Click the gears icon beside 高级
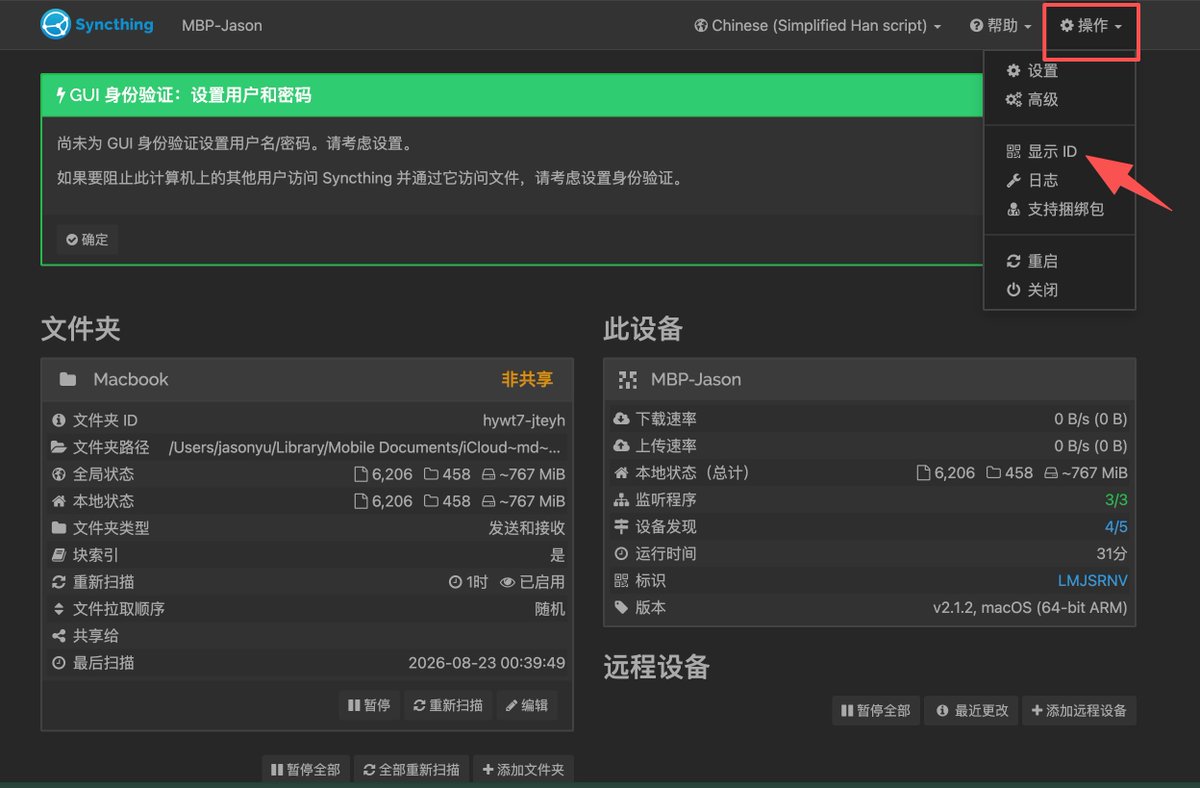Viewport: 1200px width, 788px height. (1013, 100)
